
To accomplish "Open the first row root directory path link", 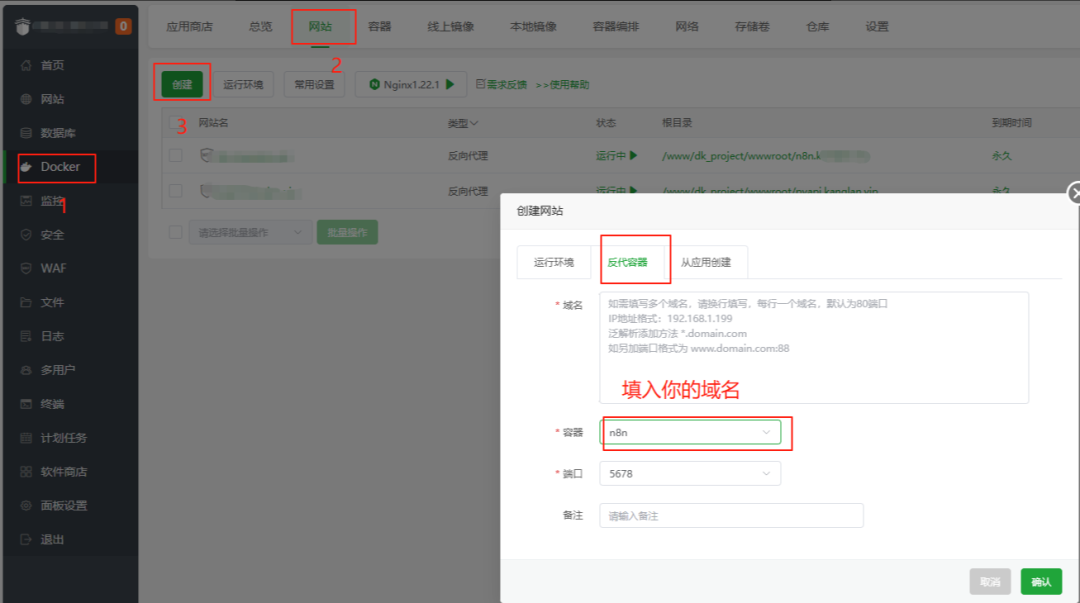I will (765, 156).
